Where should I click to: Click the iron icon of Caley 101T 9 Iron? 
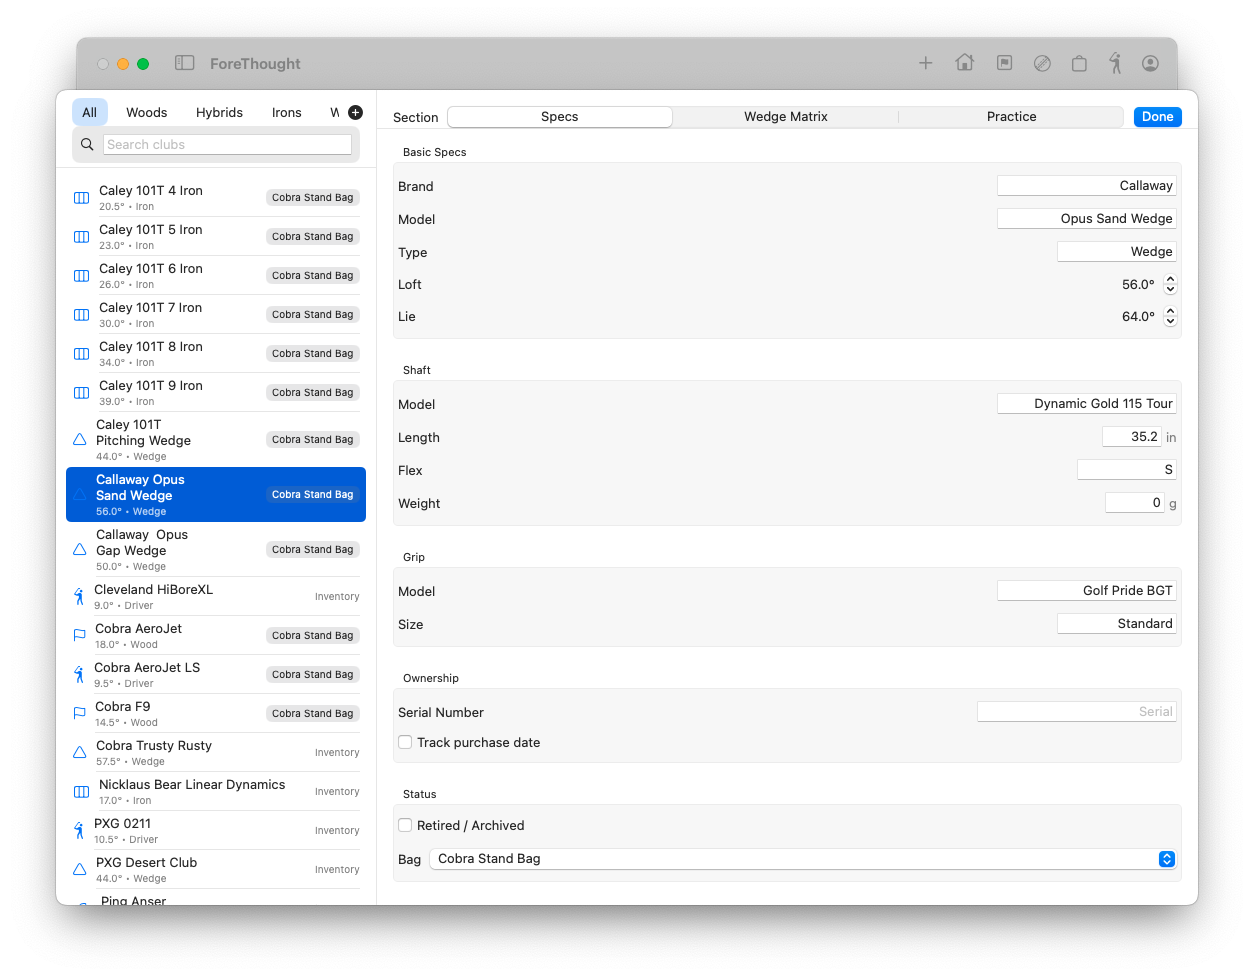pos(82,393)
